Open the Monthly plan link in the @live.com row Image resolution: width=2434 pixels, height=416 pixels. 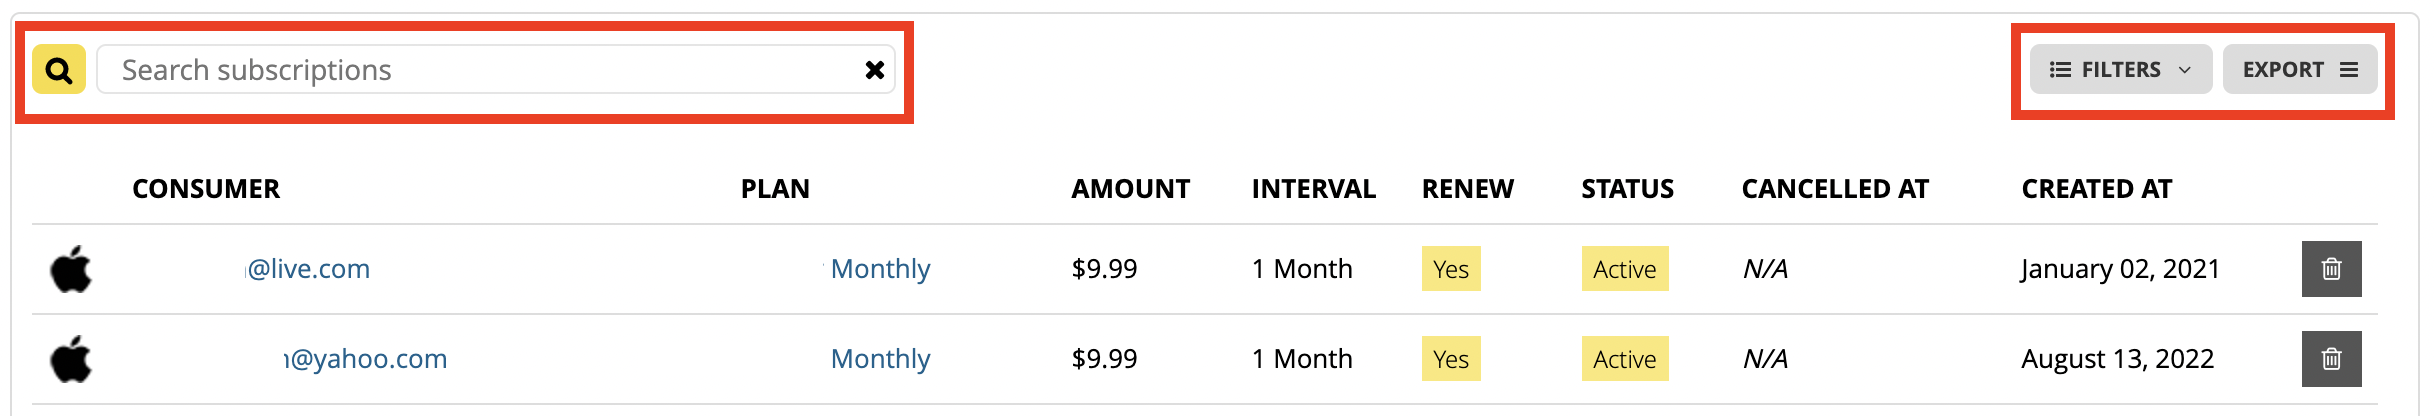(x=880, y=269)
